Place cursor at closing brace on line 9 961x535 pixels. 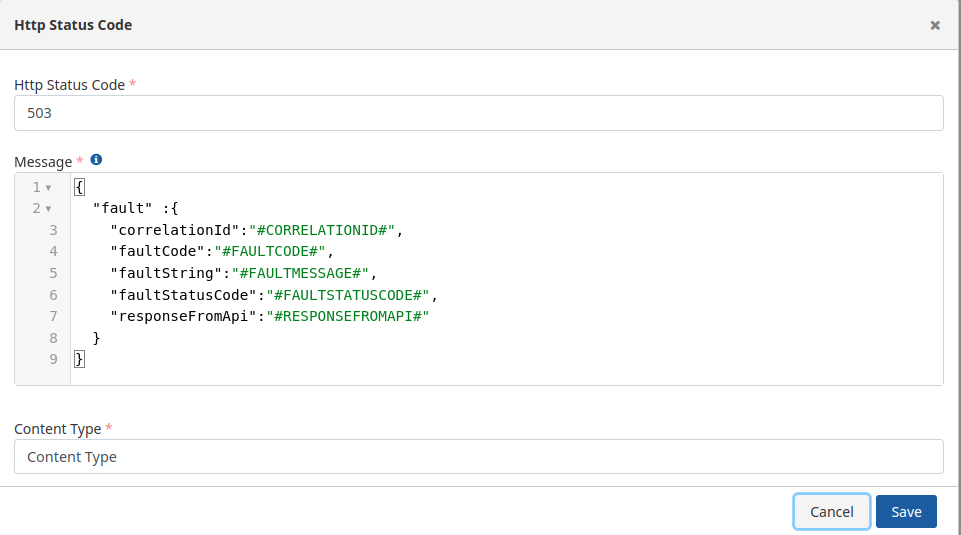79,359
